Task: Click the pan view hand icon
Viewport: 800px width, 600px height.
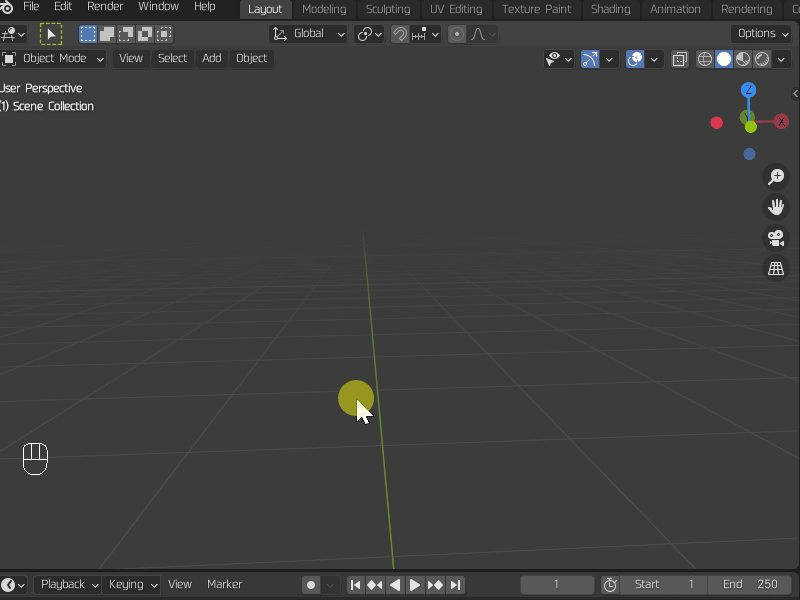Action: pyautogui.click(x=776, y=207)
